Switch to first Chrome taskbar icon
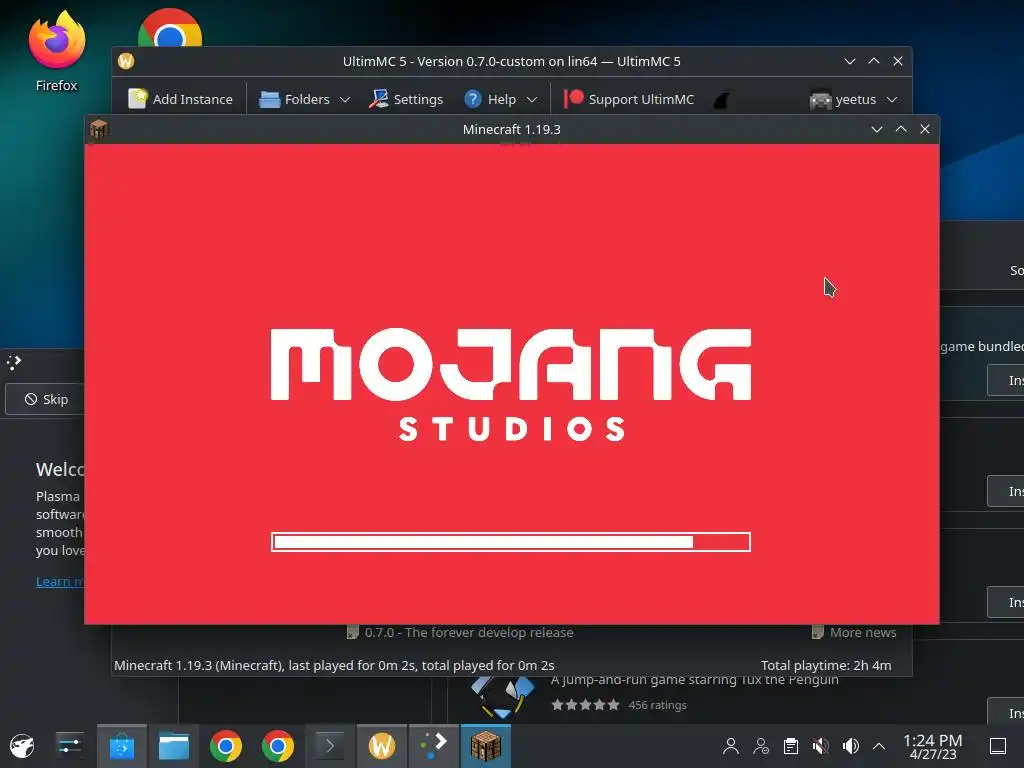The image size is (1024, 768). [x=226, y=746]
